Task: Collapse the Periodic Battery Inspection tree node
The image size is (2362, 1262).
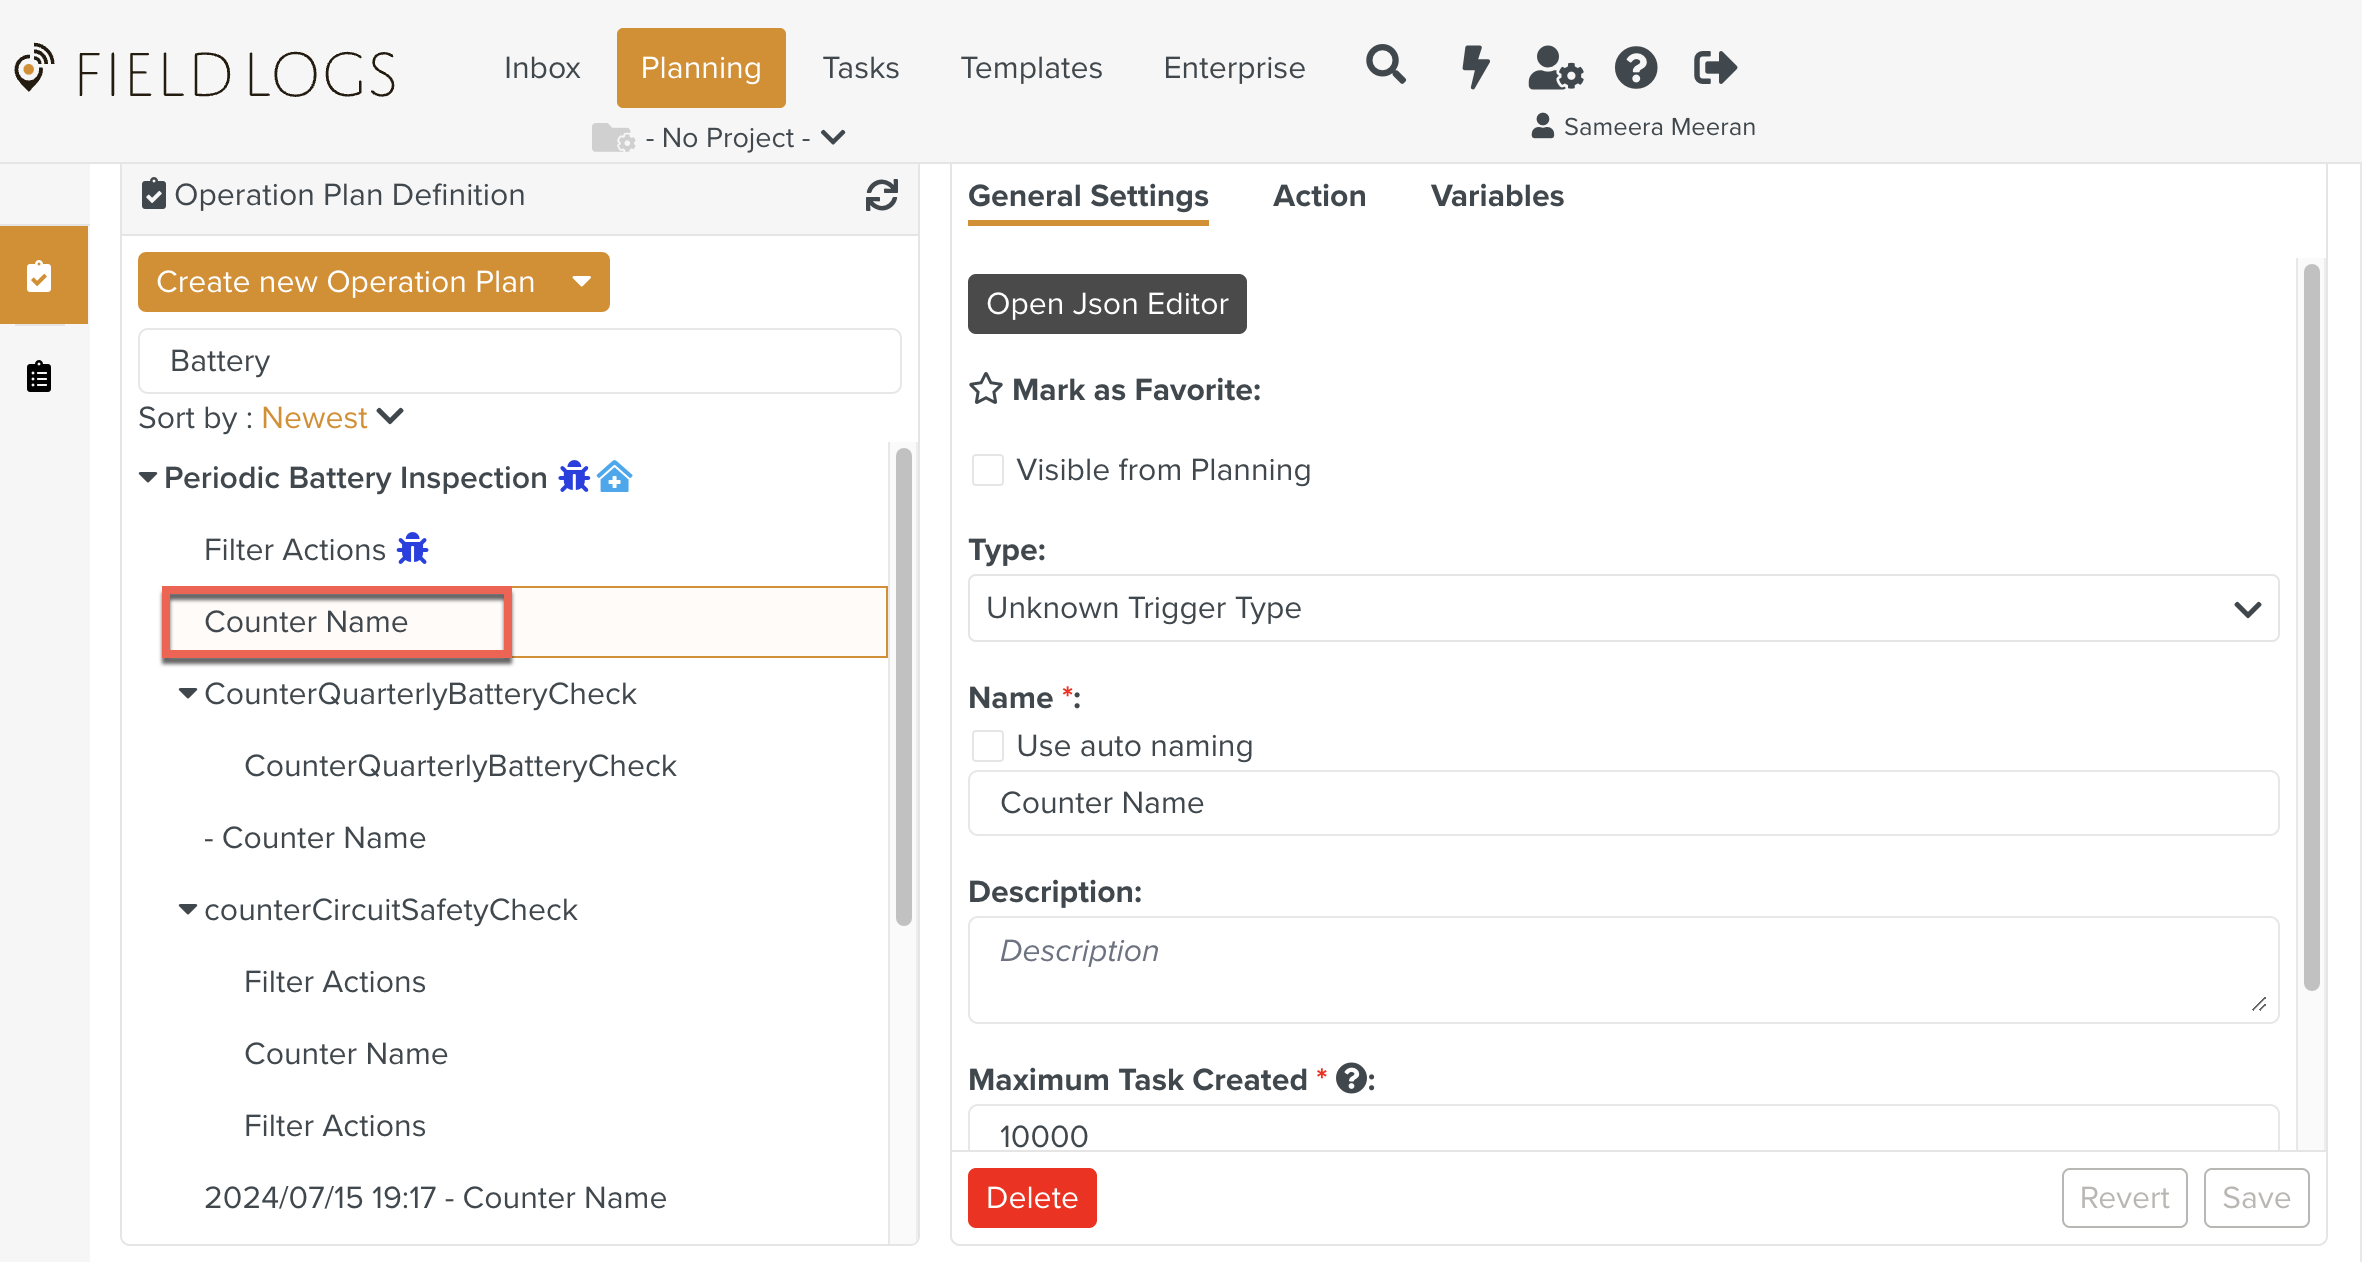Action: pyautogui.click(x=148, y=478)
